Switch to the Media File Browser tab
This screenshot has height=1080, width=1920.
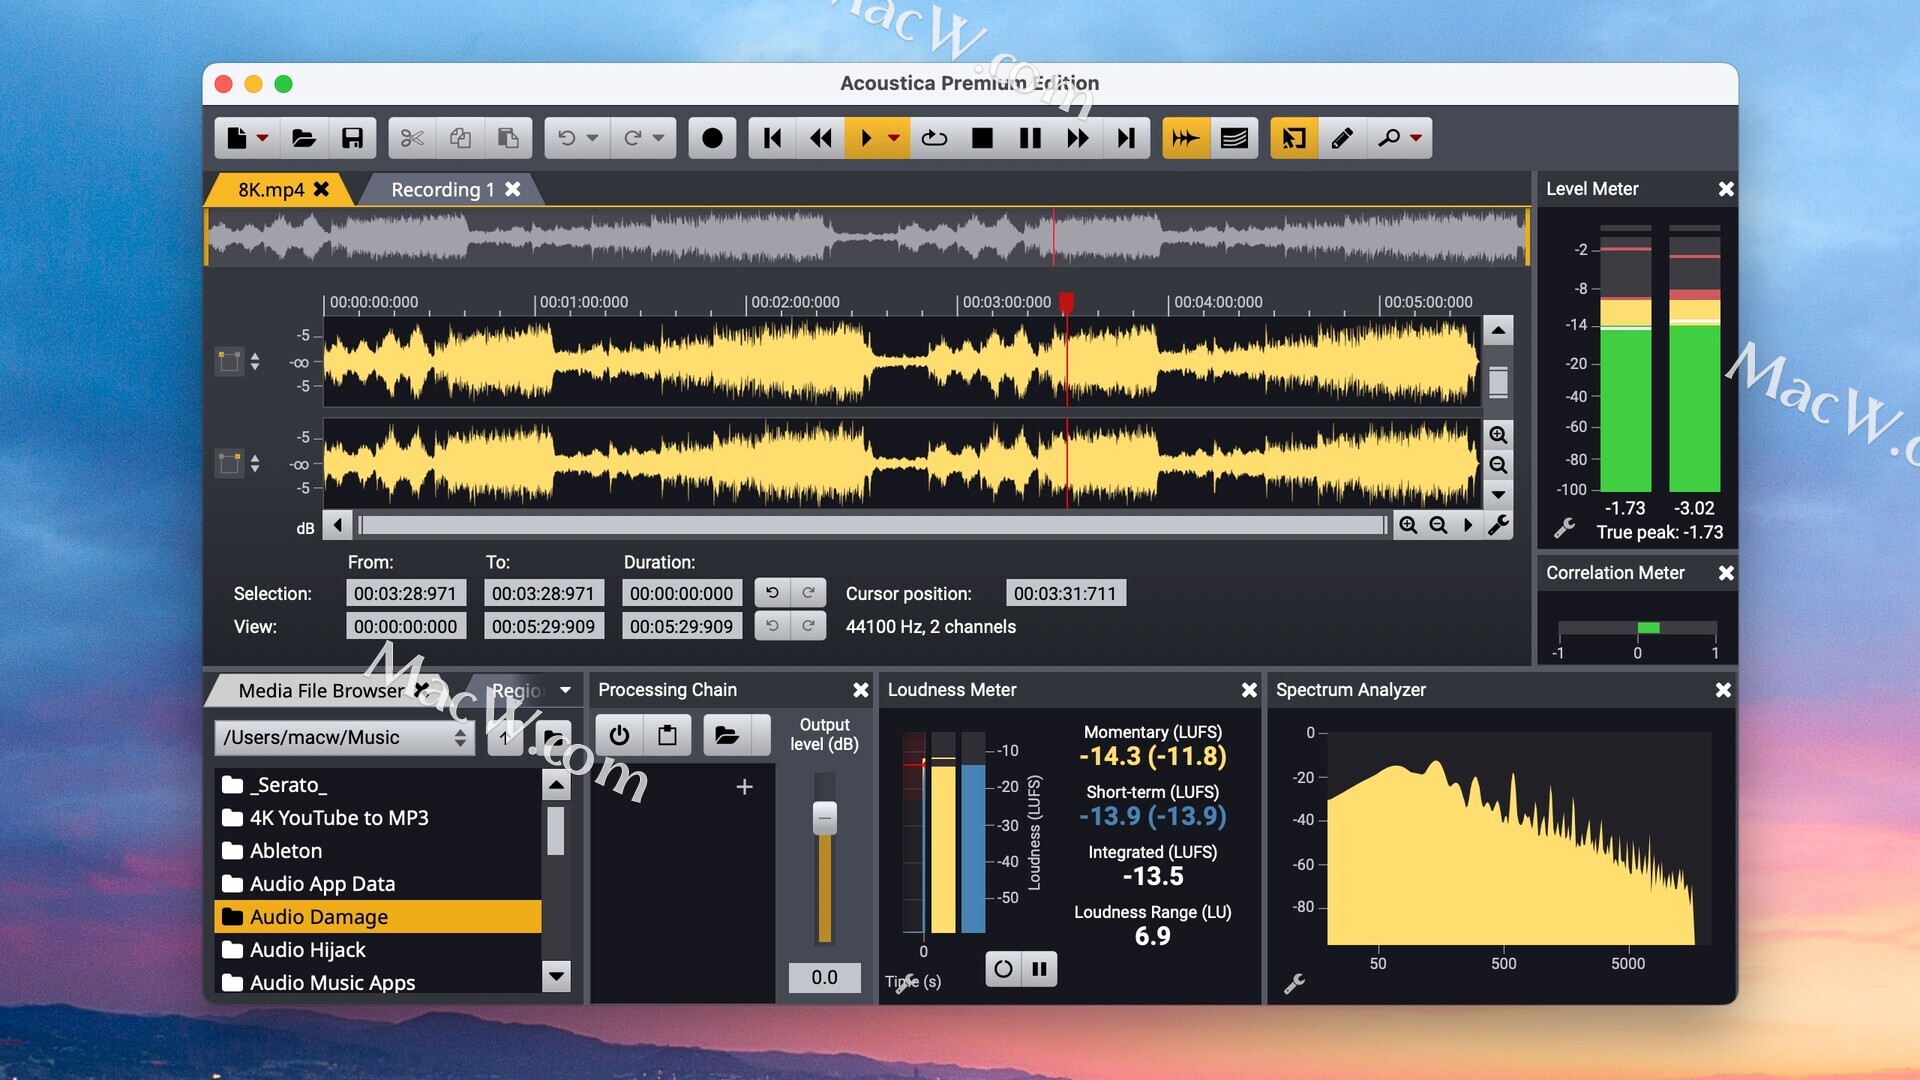click(321, 690)
